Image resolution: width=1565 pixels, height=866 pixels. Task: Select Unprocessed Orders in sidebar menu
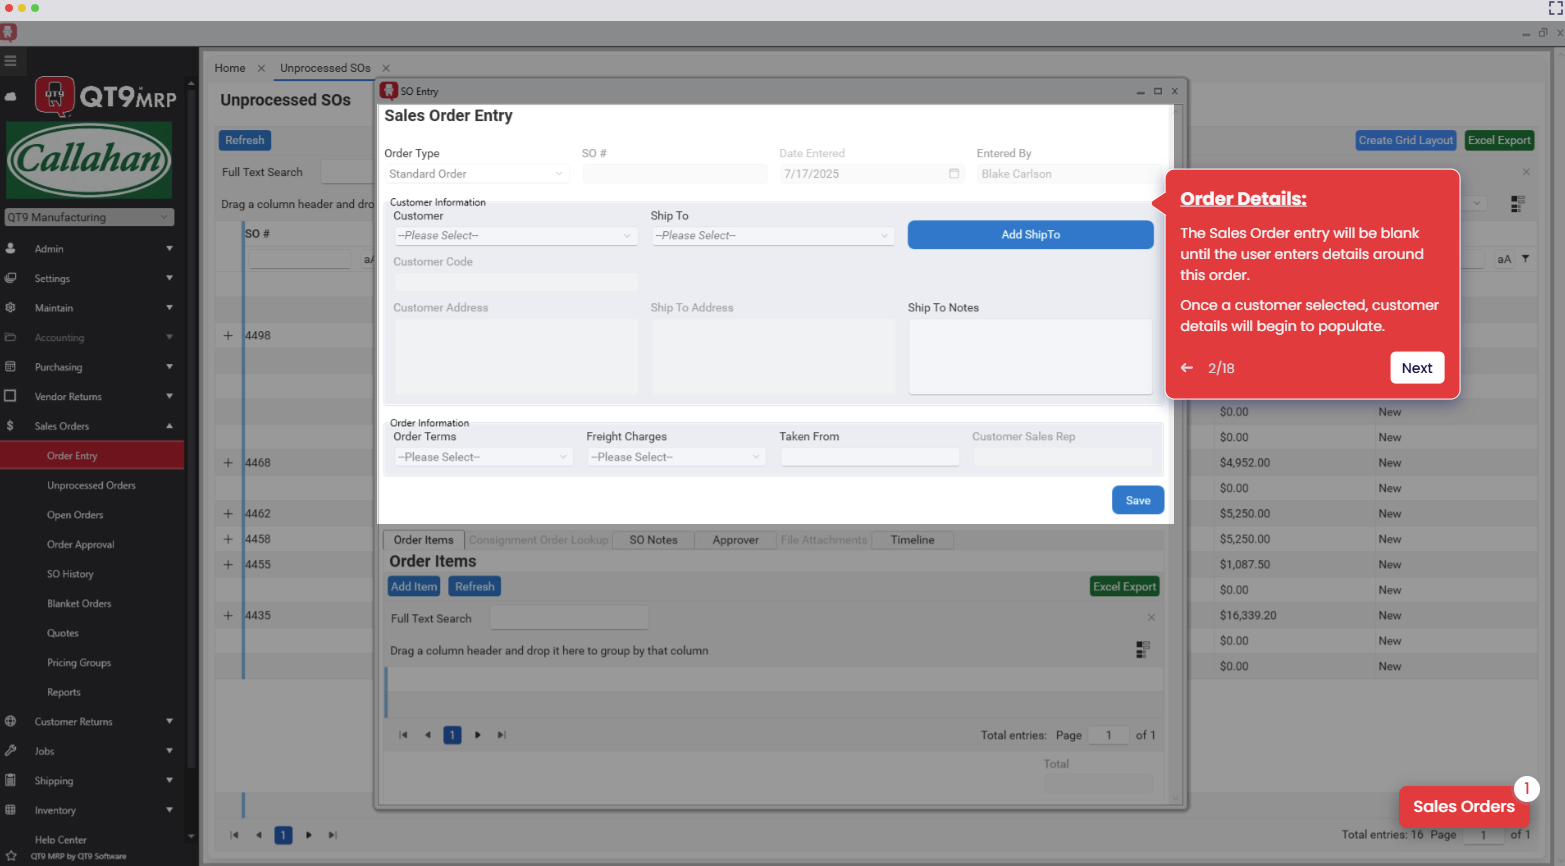pyautogui.click(x=91, y=485)
